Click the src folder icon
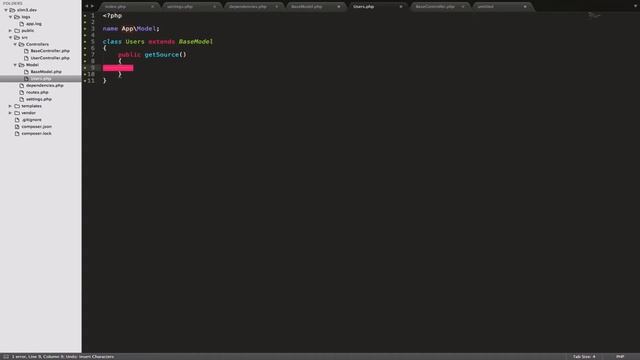 pyautogui.click(x=17, y=38)
